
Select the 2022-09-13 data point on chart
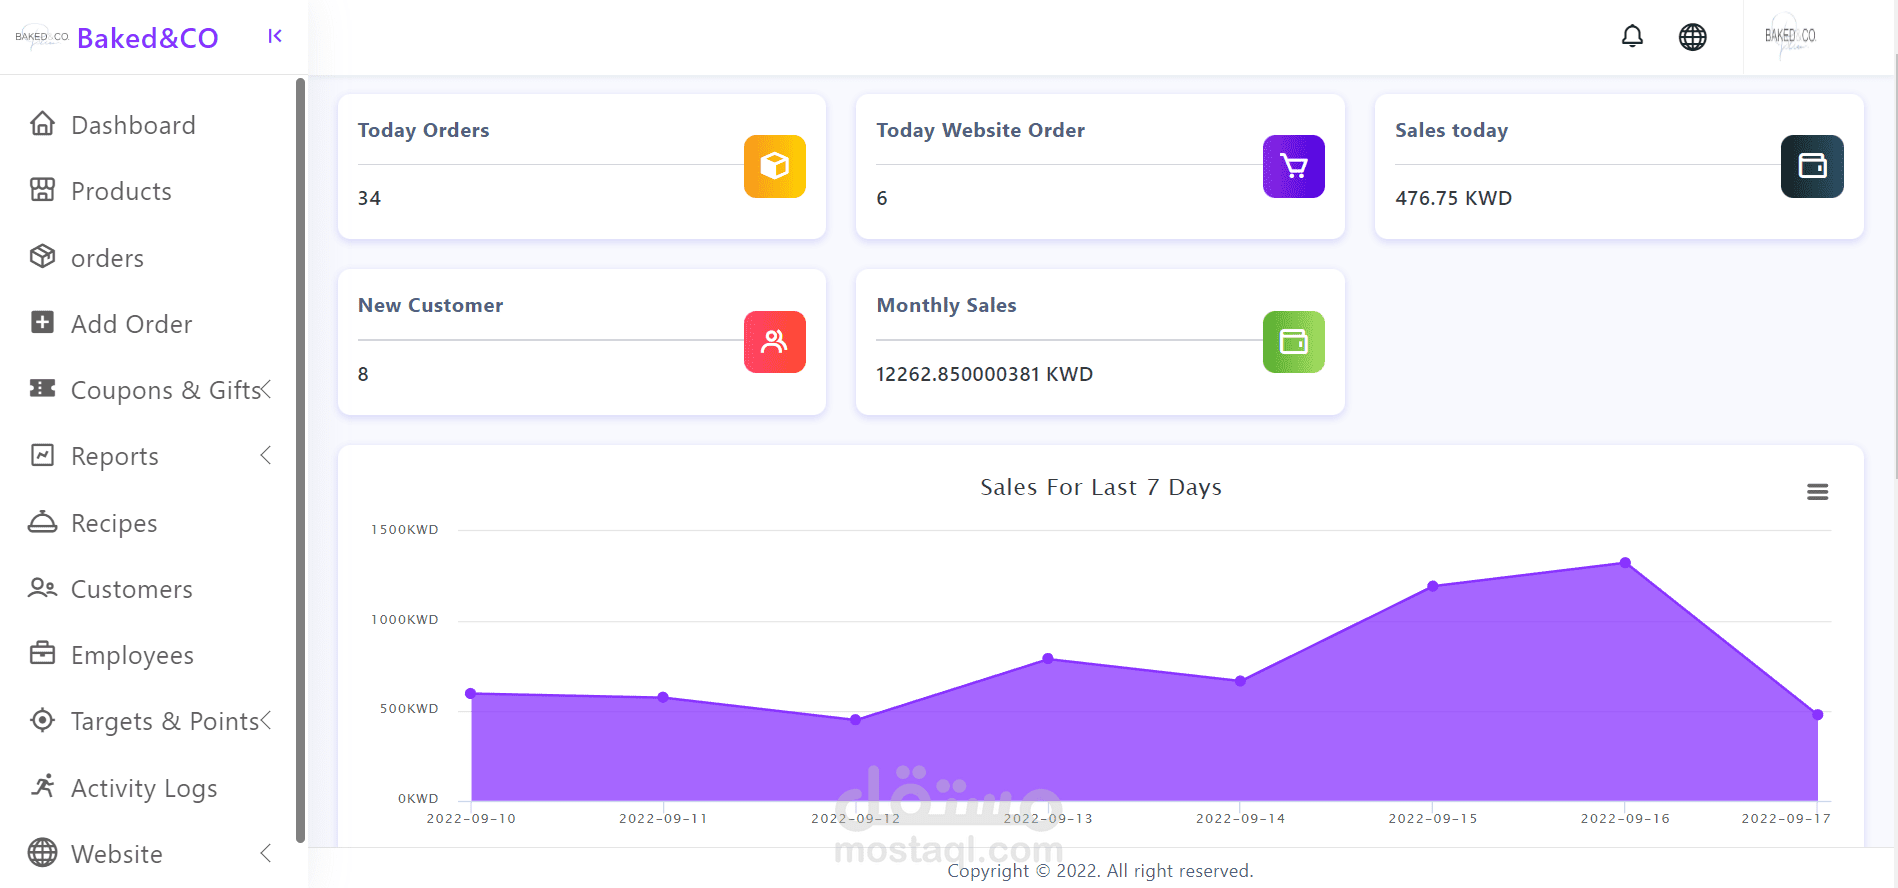1048,658
